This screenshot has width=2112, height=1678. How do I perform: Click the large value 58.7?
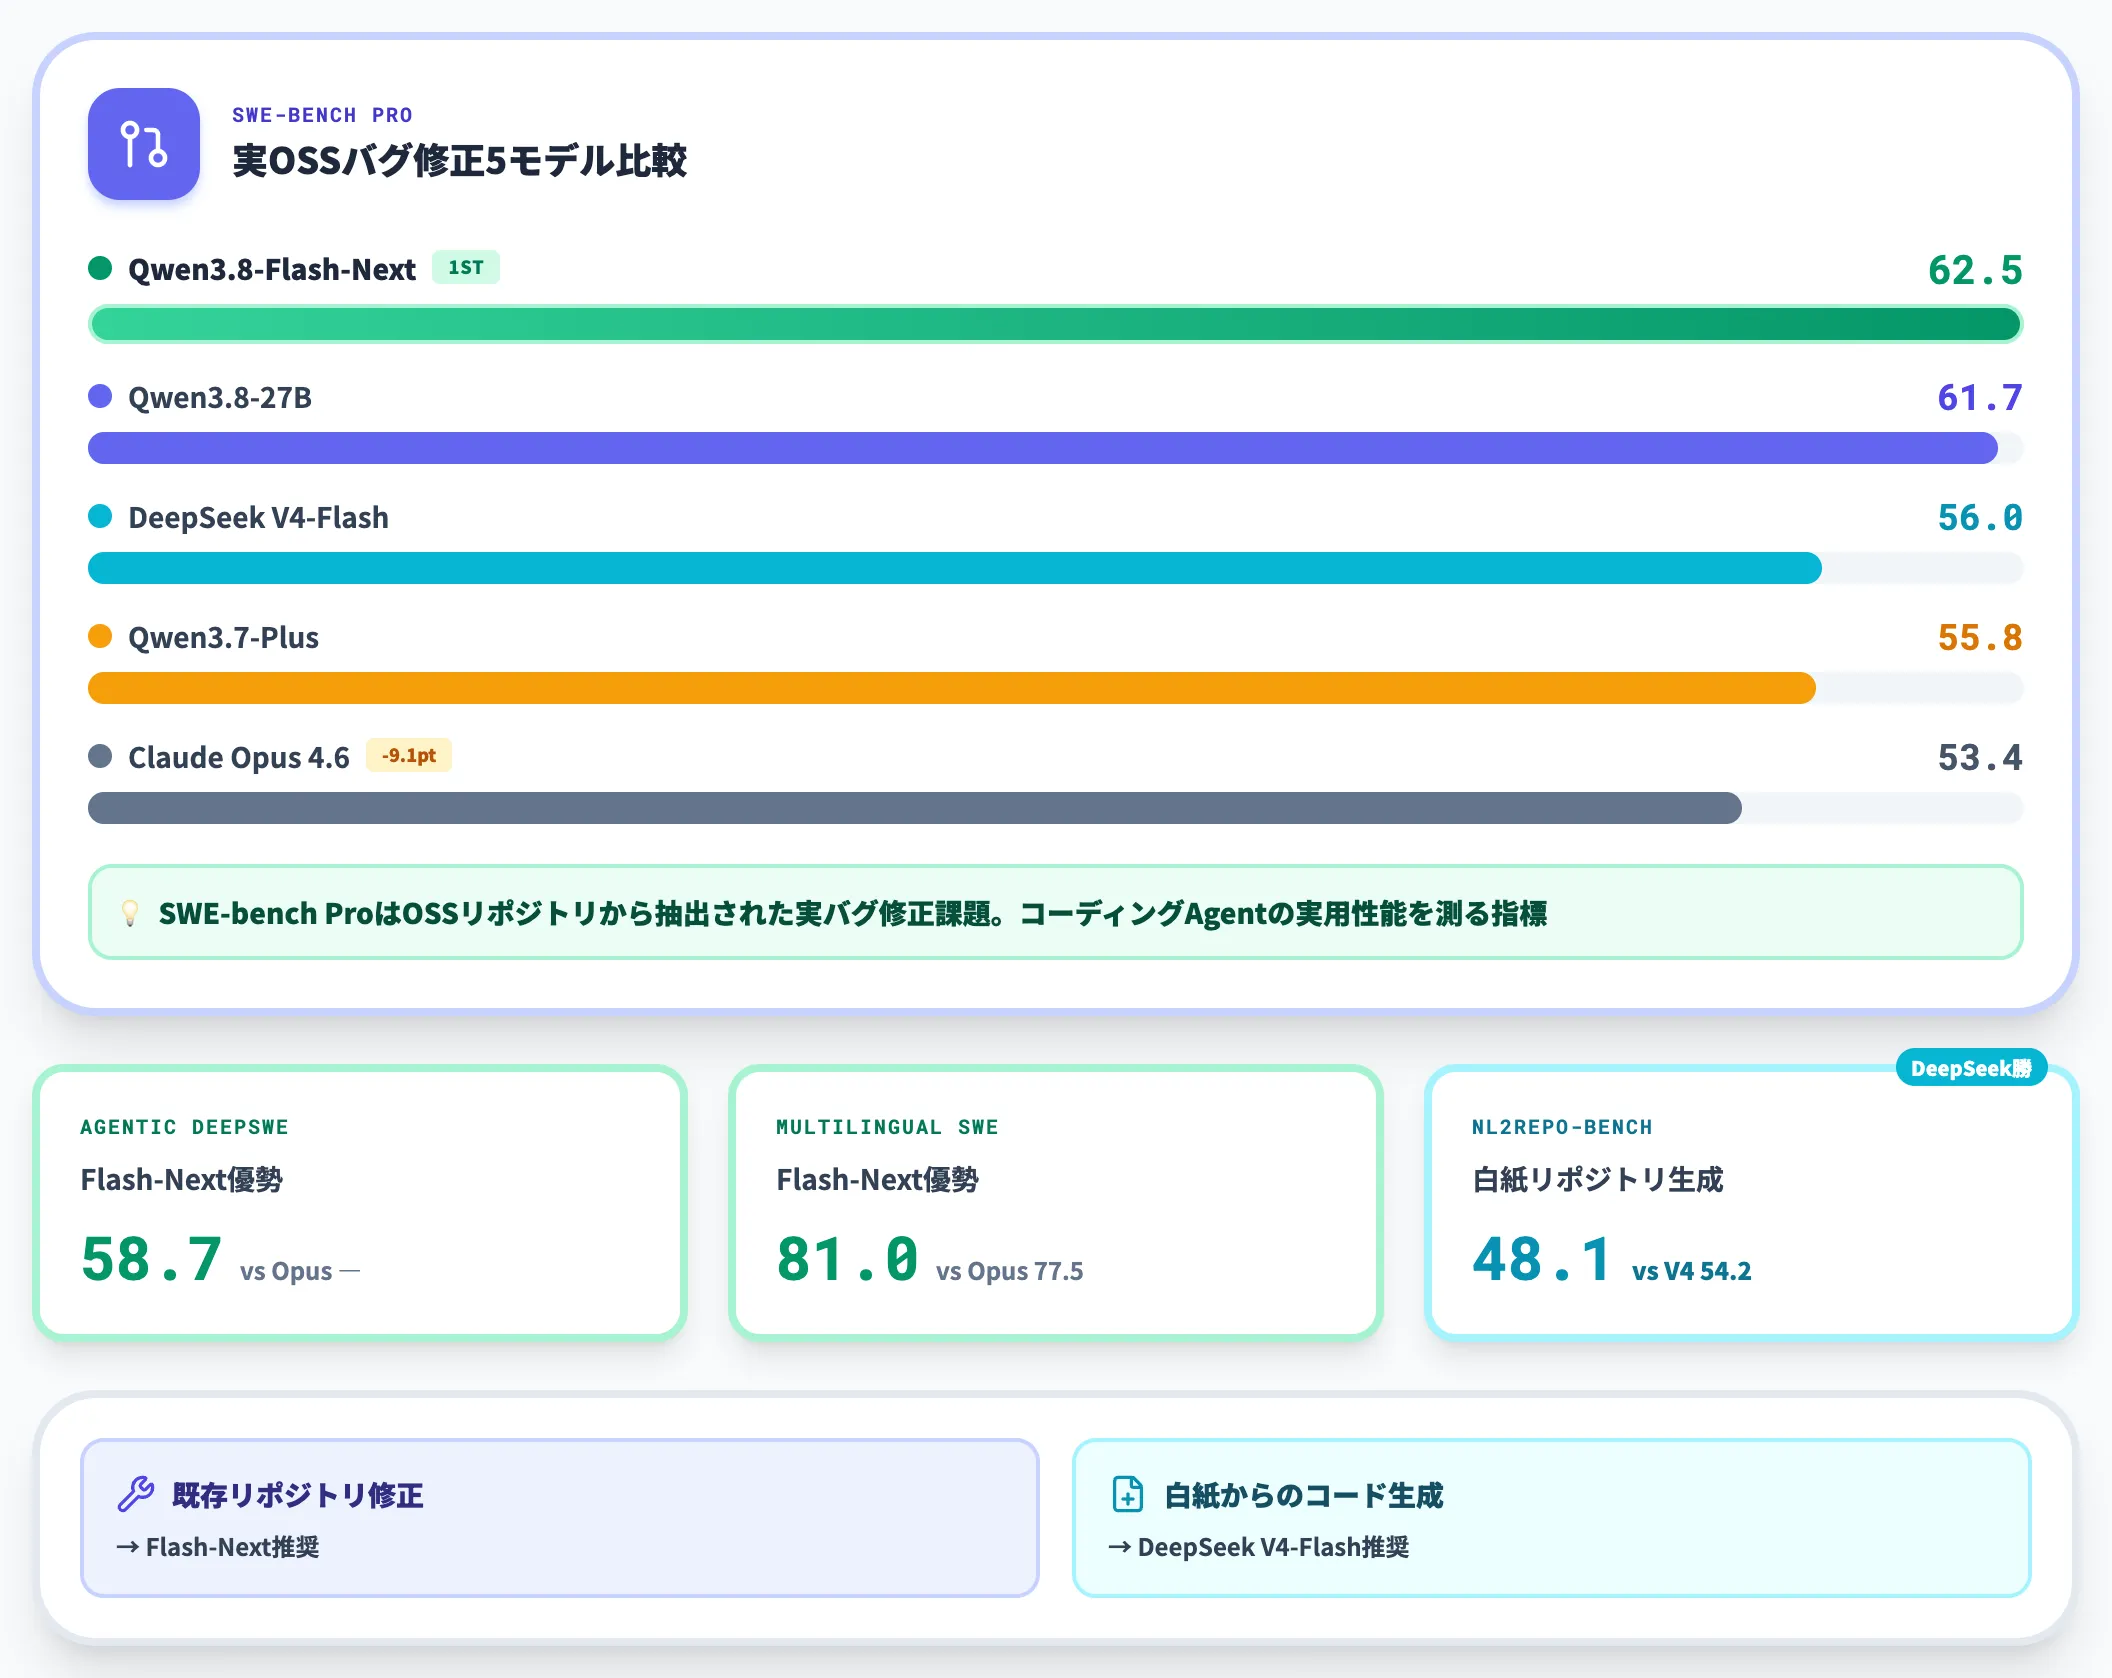151,1258
